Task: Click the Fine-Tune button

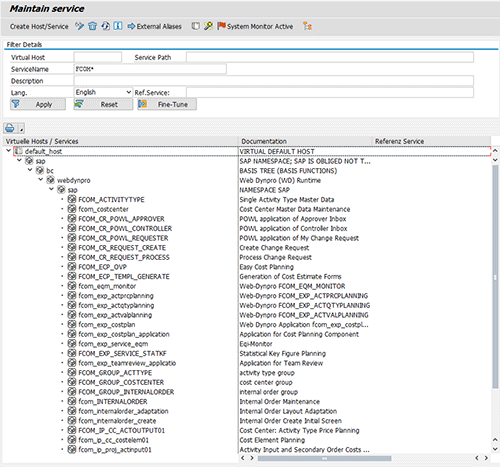Action: [x=167, y=104]
